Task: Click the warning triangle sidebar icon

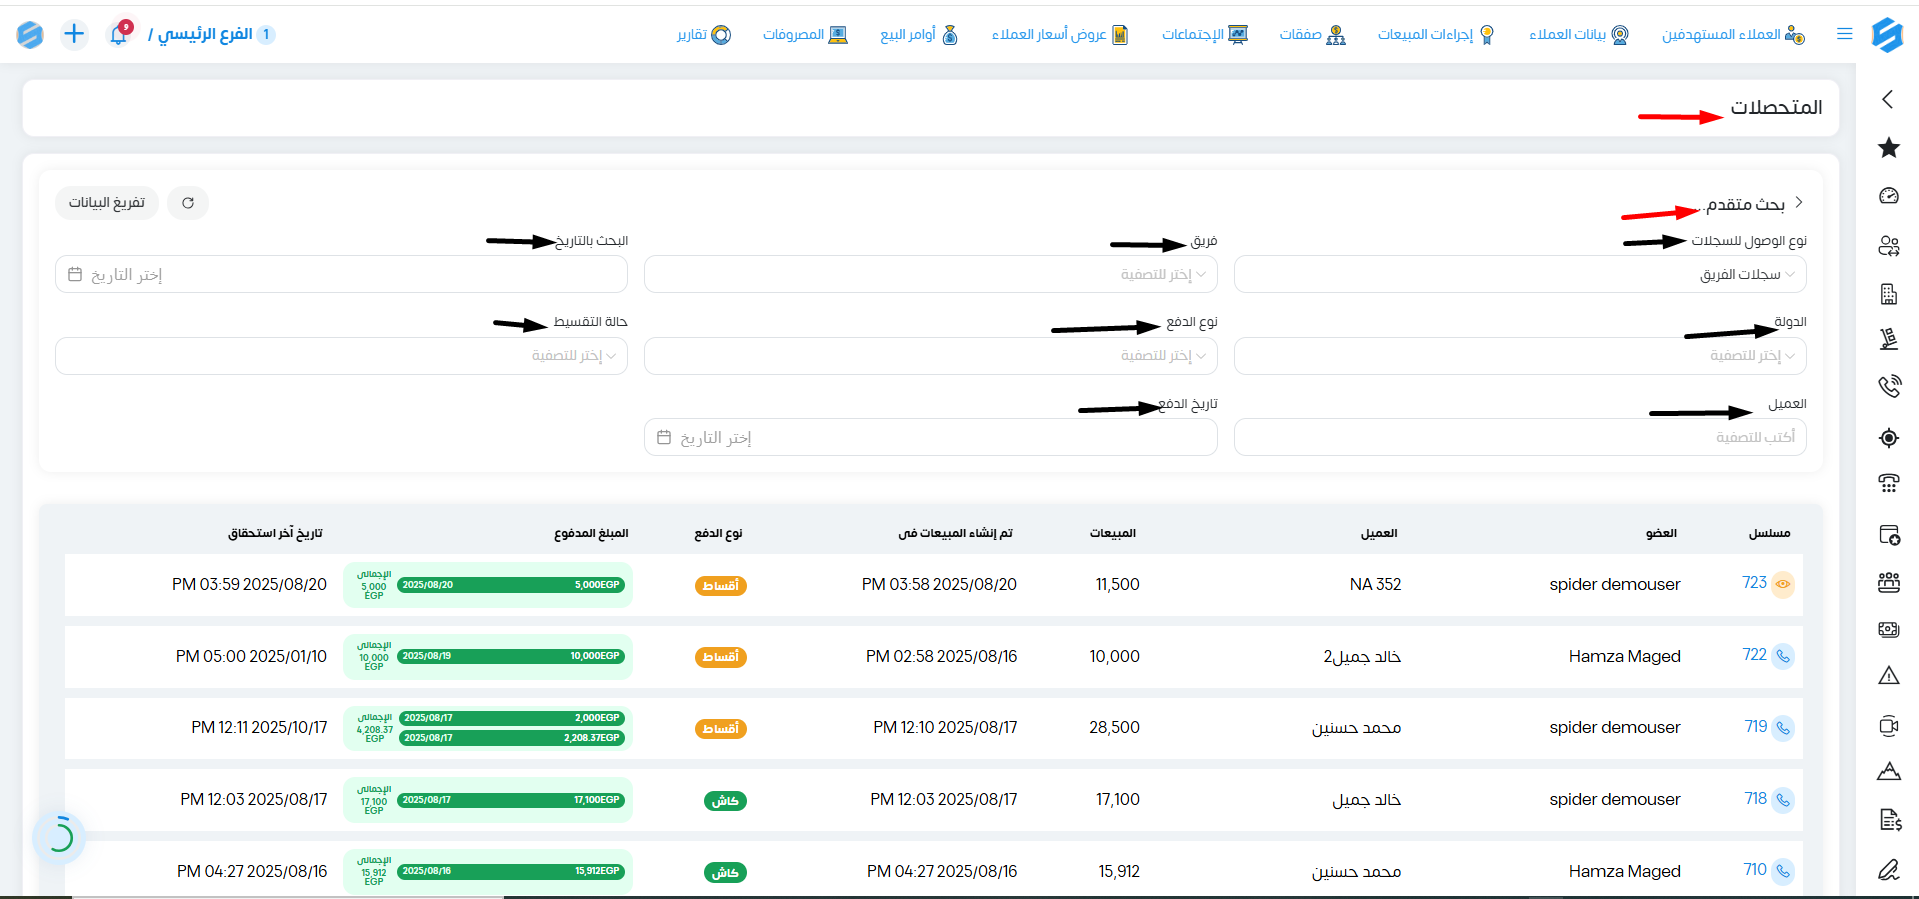Action: pyautogui.click(x=1888, y=676)
